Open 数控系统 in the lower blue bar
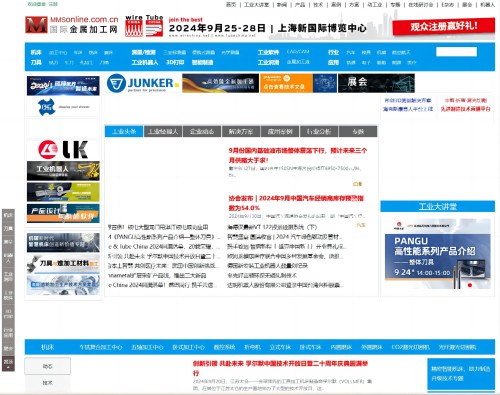 pyautogui.click(x=224, y=347)
